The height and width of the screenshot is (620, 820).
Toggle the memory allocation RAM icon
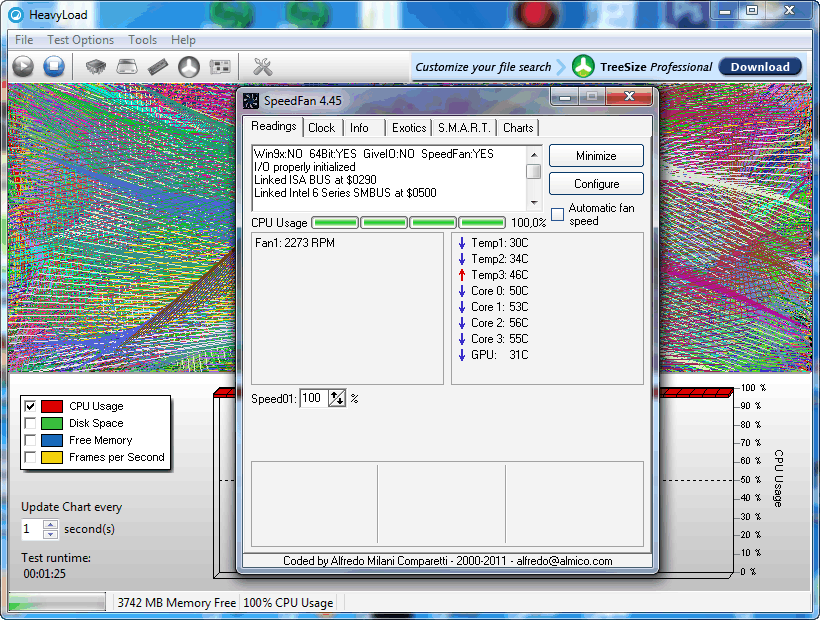(x=158, y=67)
